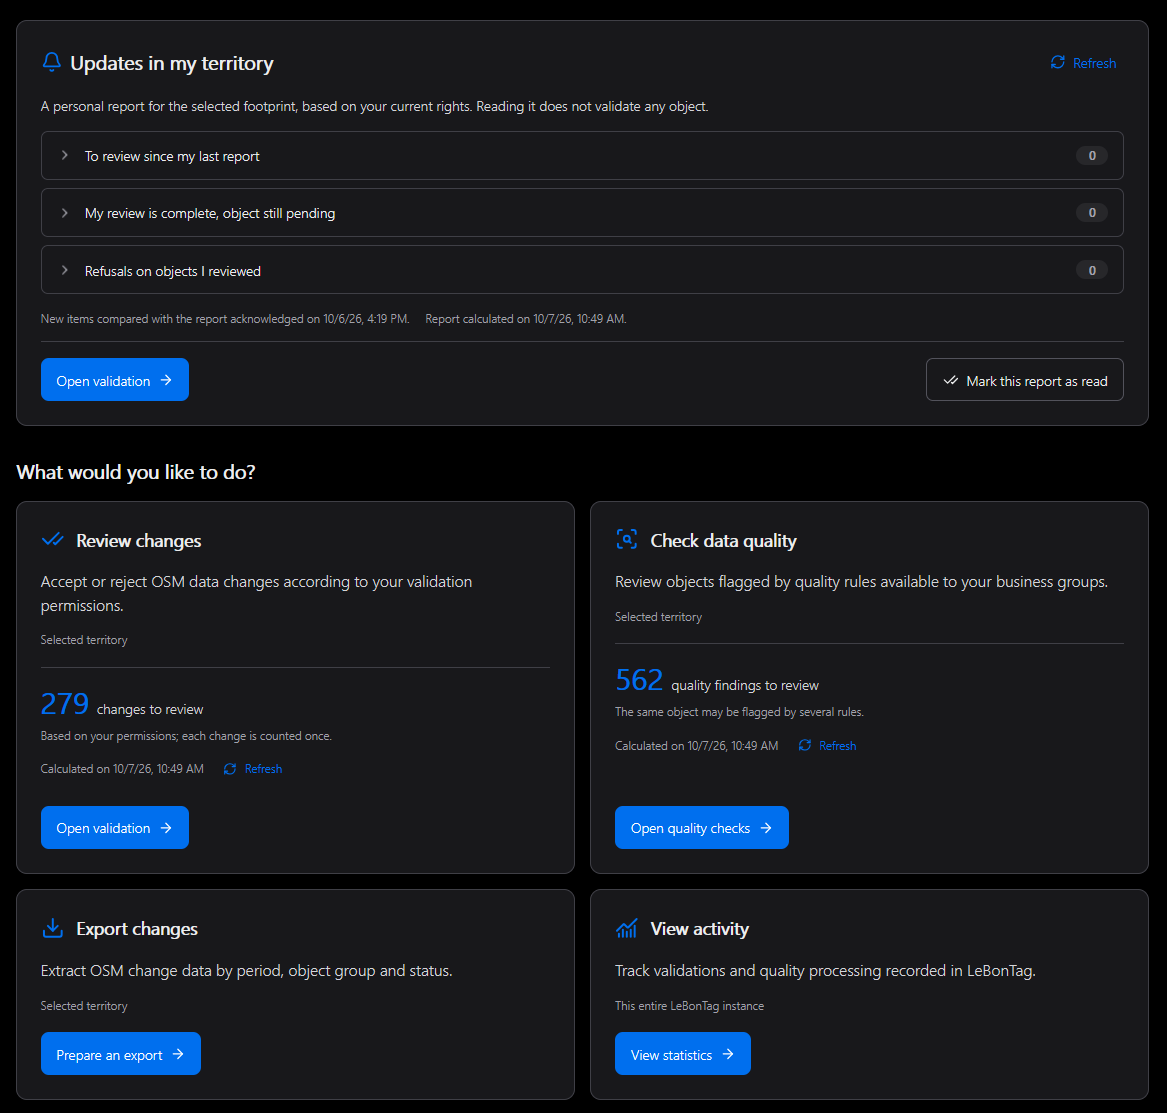Click the 562 quality findings number
Screen dimensions: 1167x1113
point(639,680)
